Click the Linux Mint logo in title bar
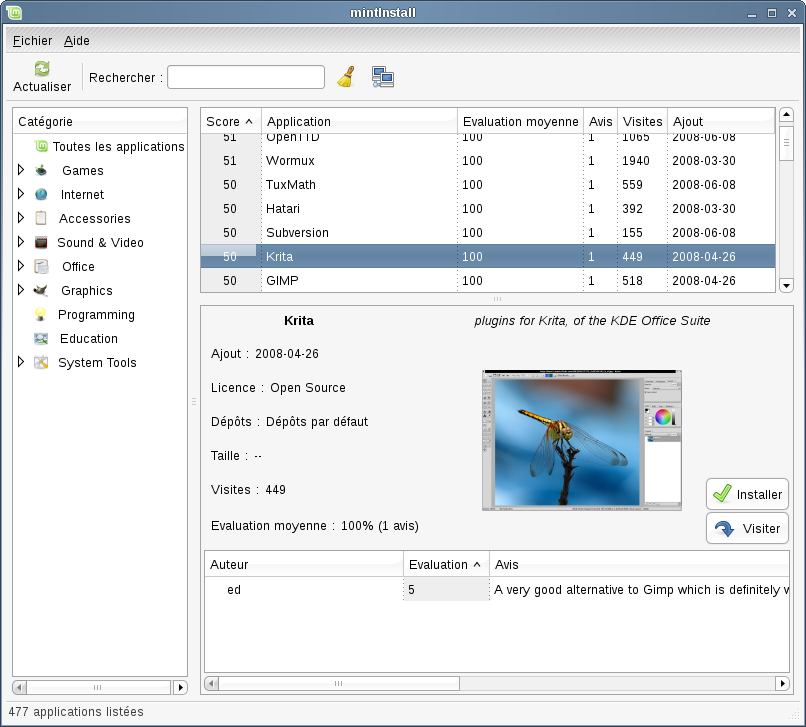 tap(14, 12)
